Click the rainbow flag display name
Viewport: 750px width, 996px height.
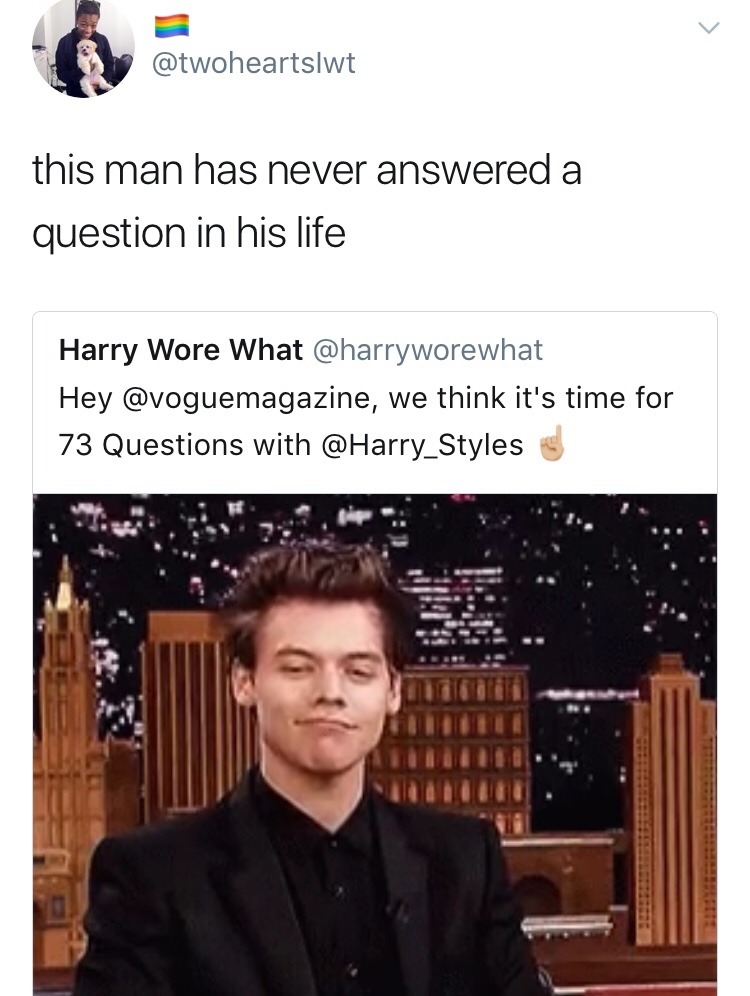coord(172,25)
